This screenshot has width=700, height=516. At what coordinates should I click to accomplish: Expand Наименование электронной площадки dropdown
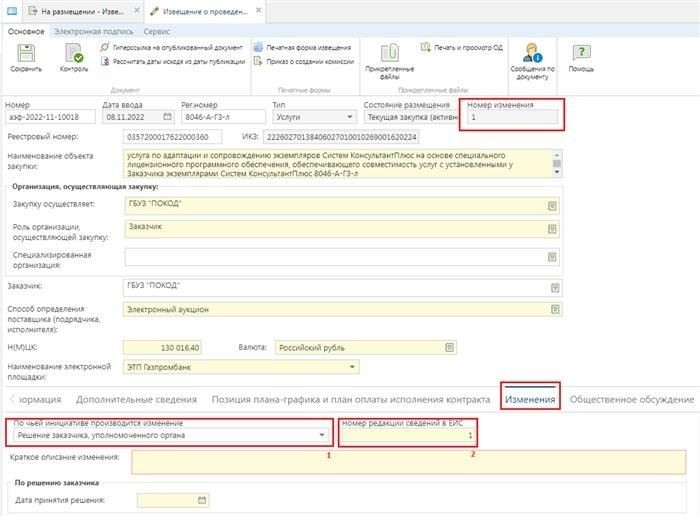point(352,367)
